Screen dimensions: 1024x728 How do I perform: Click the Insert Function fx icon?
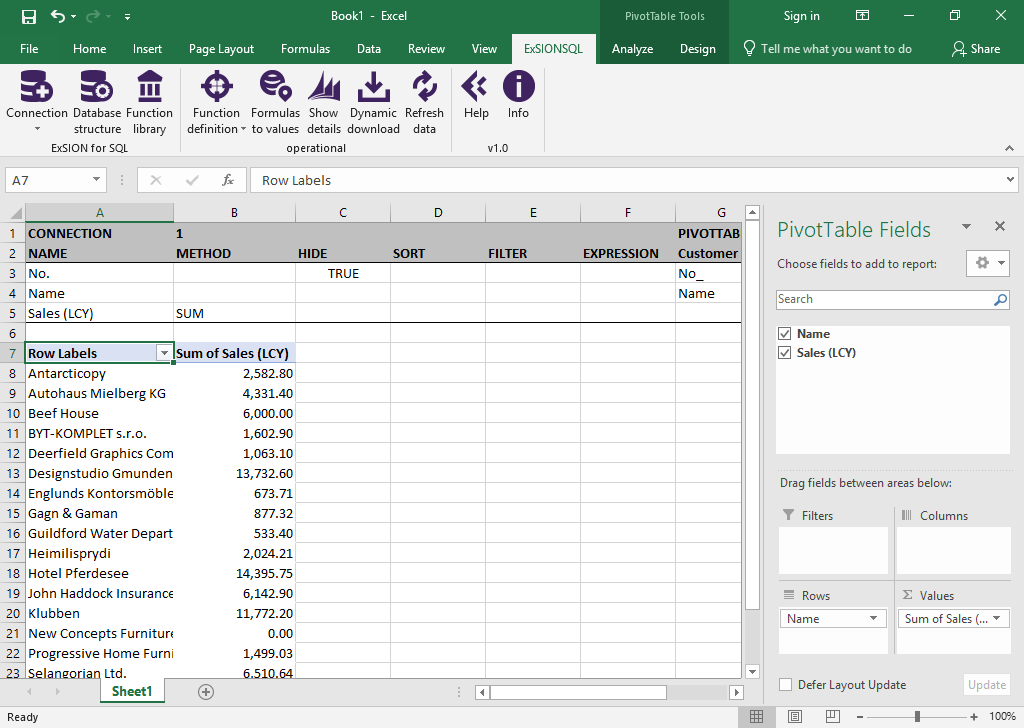click(228, 180)
